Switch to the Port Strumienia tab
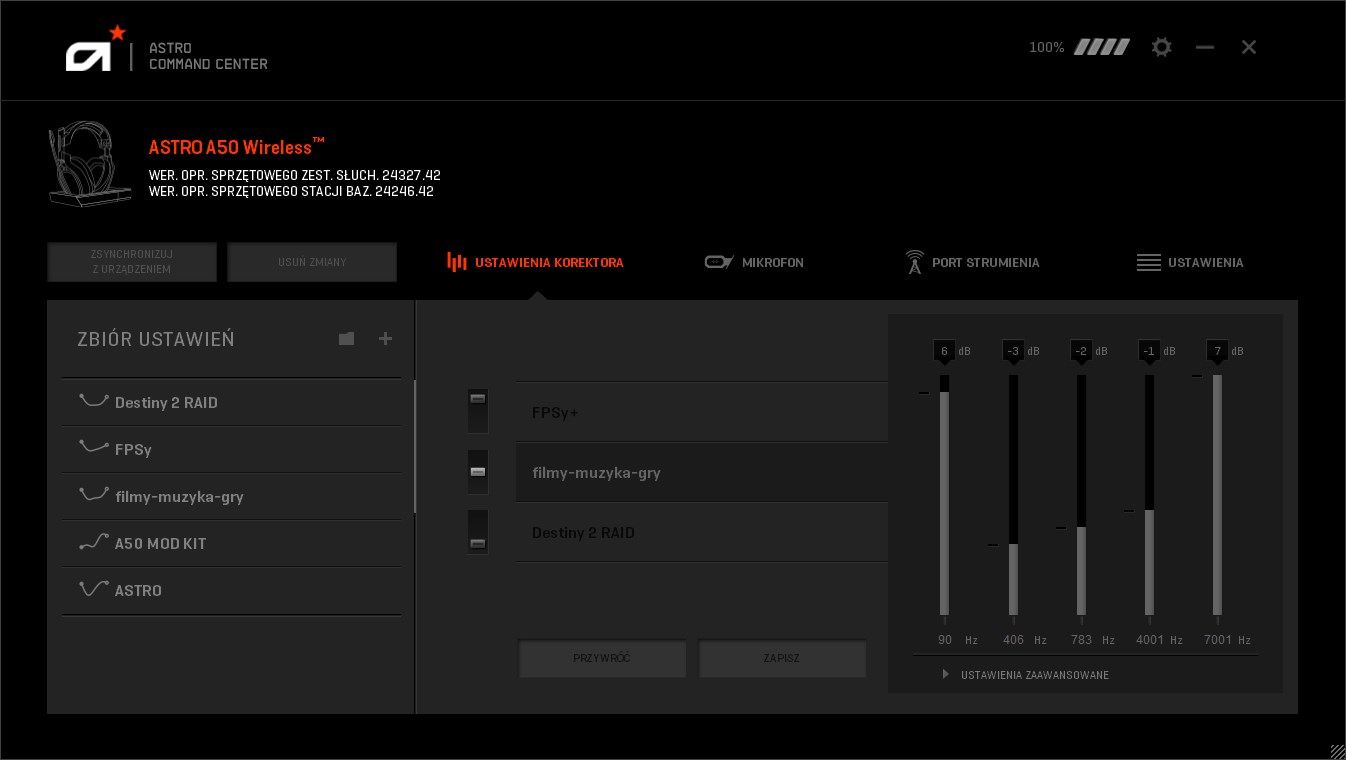The height and width of the screenshot is (760, 1346). 971,263
